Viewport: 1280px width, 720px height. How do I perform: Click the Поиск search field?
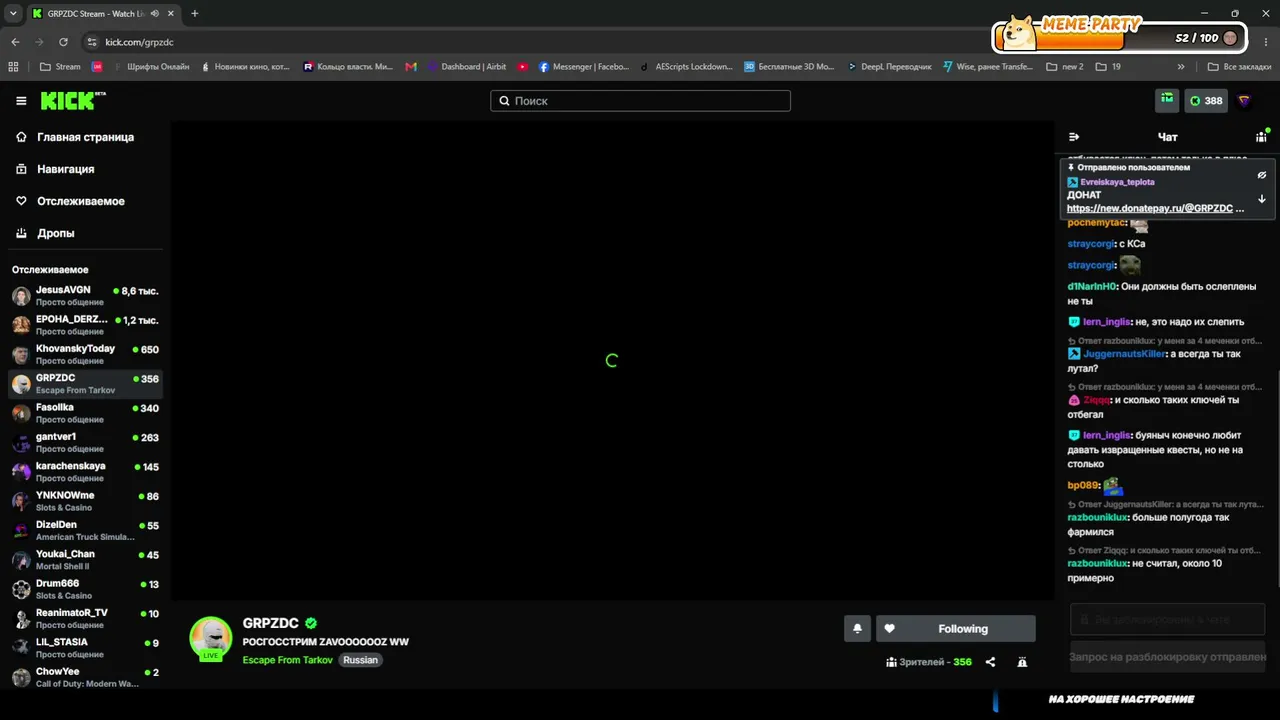click(640, 101)
